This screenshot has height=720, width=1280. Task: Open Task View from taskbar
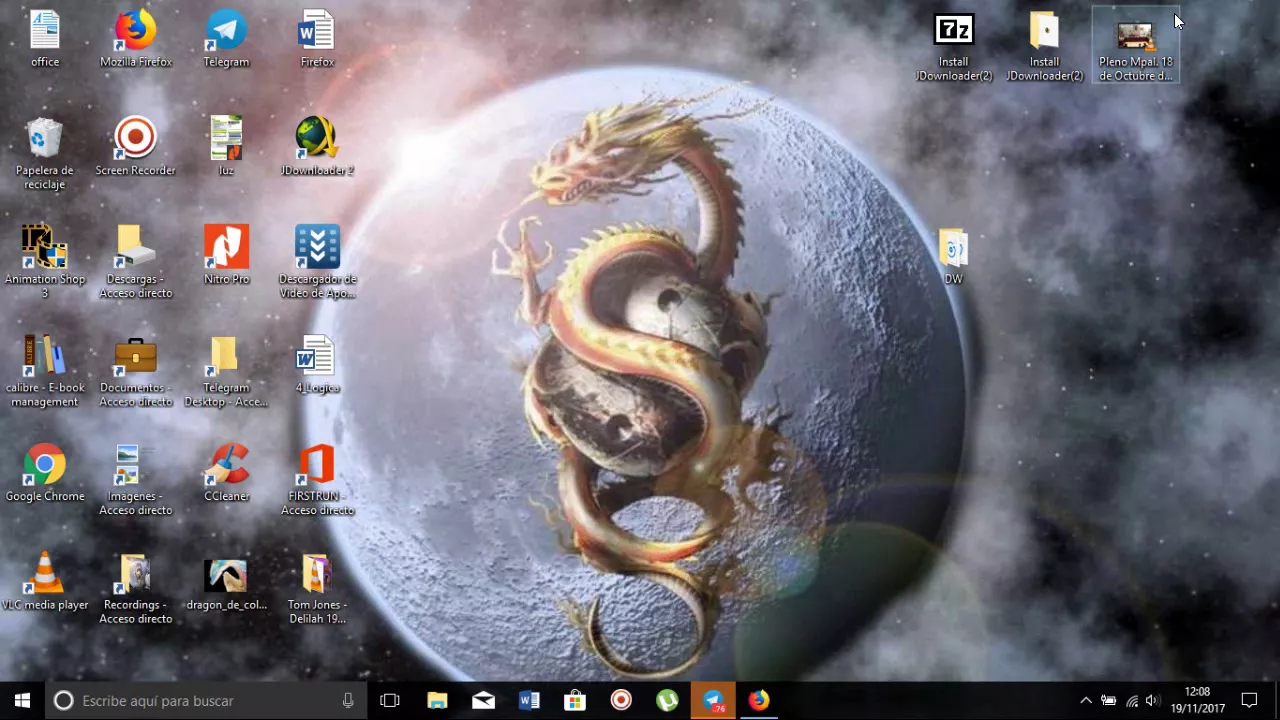[x=390, y=701]
